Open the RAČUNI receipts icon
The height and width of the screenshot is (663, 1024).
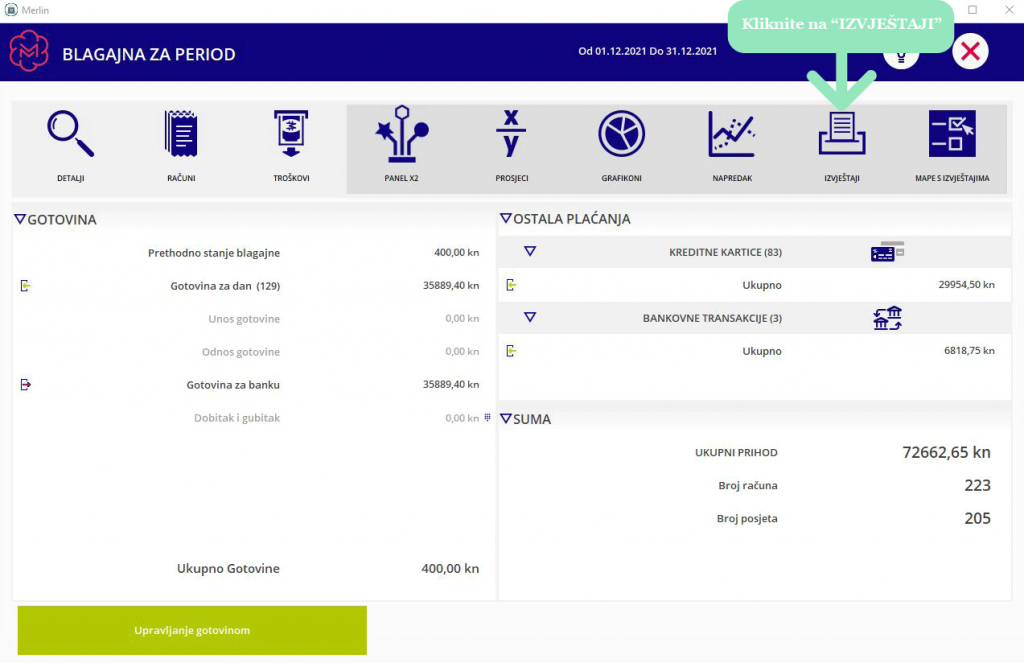click(x=181, y=135)
